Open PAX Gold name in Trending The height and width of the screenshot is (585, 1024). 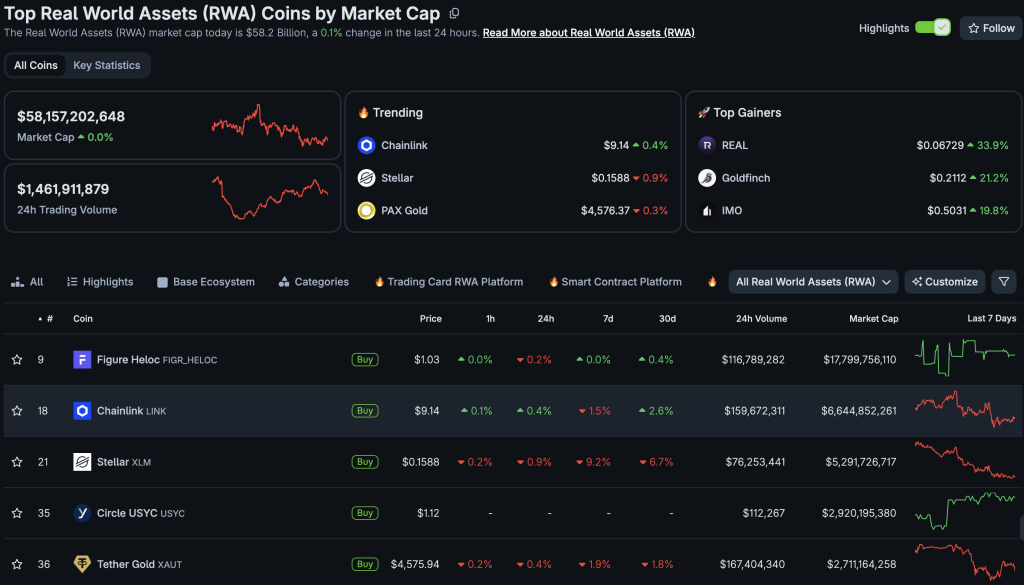pos(404,210)
